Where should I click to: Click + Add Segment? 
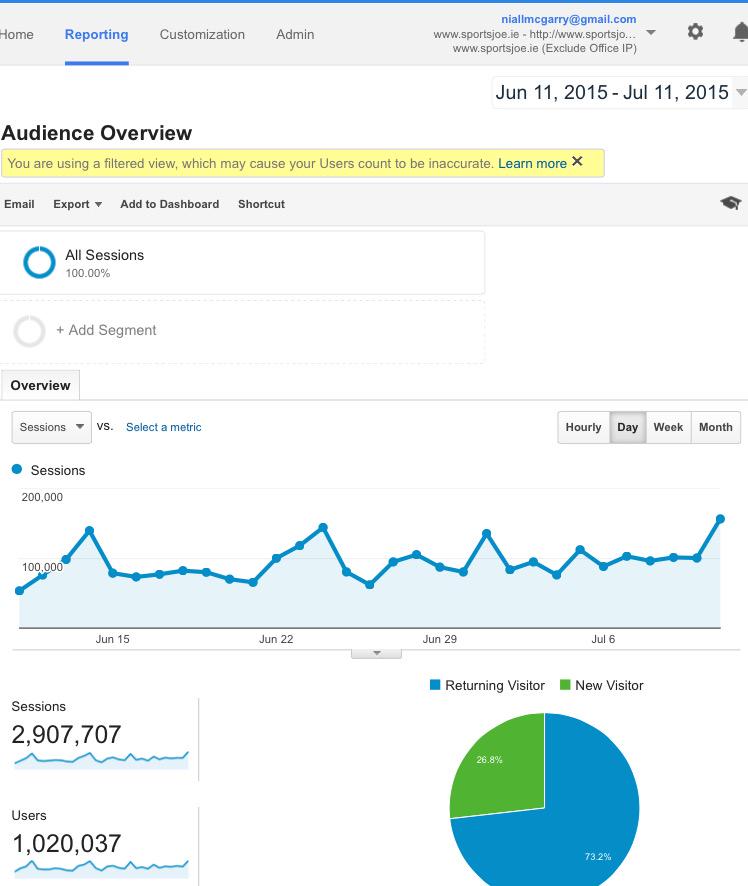click(106, 330)
